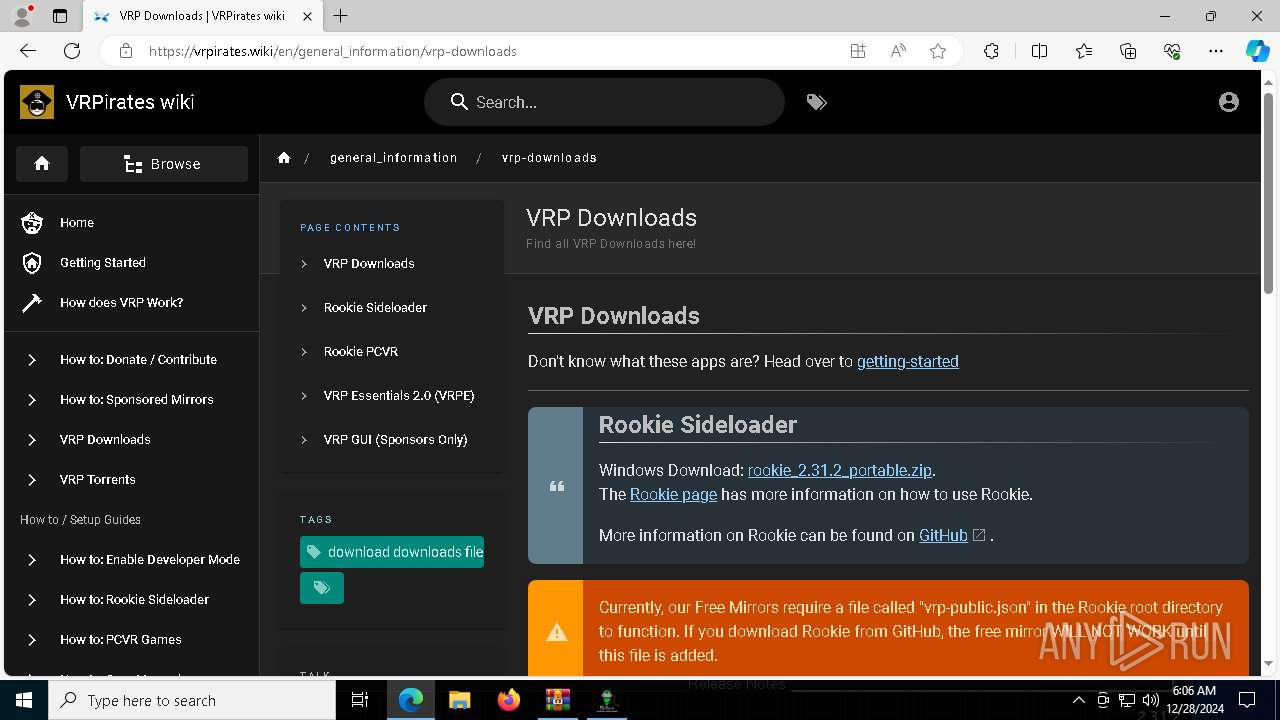1280x720 pixels.
Task: Open Getting Started shield icon
Action: (x=32, y=263)
